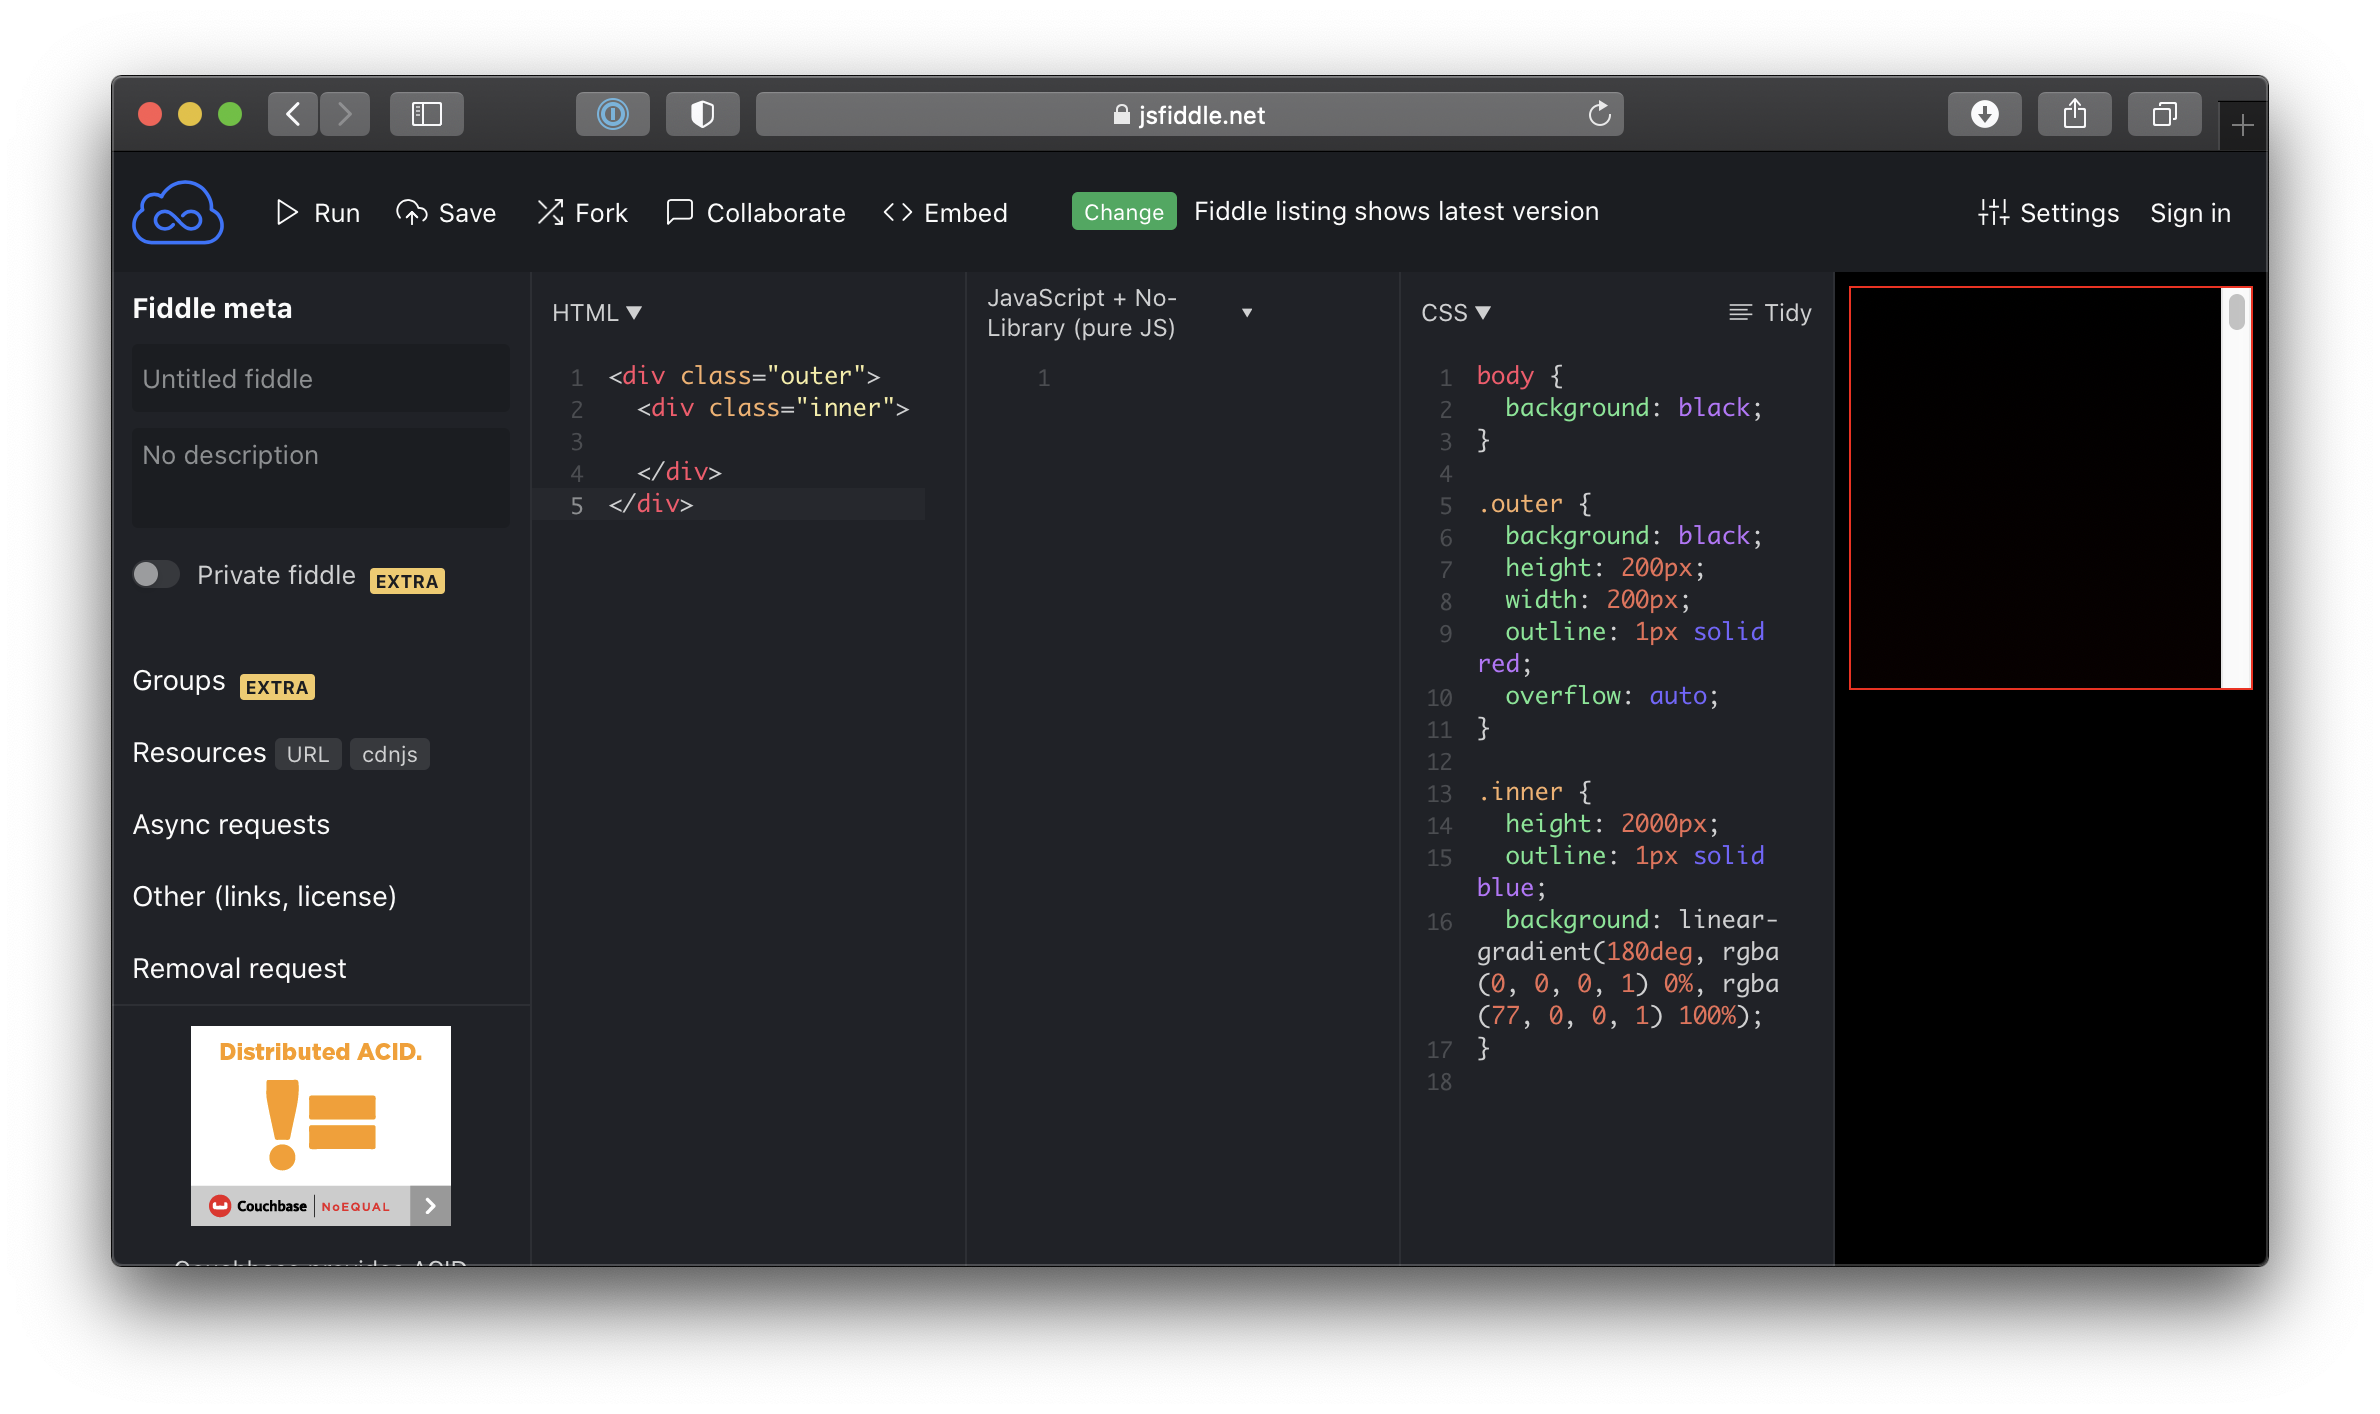Click the green Change button
The image size is (2380, 1414).
pos(1123,211)
